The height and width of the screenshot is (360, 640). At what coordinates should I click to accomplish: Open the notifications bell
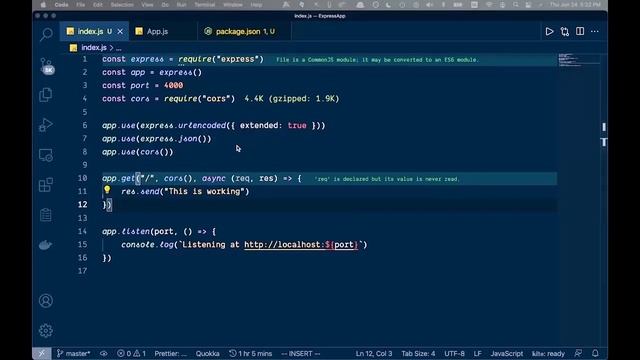point(595,353)
